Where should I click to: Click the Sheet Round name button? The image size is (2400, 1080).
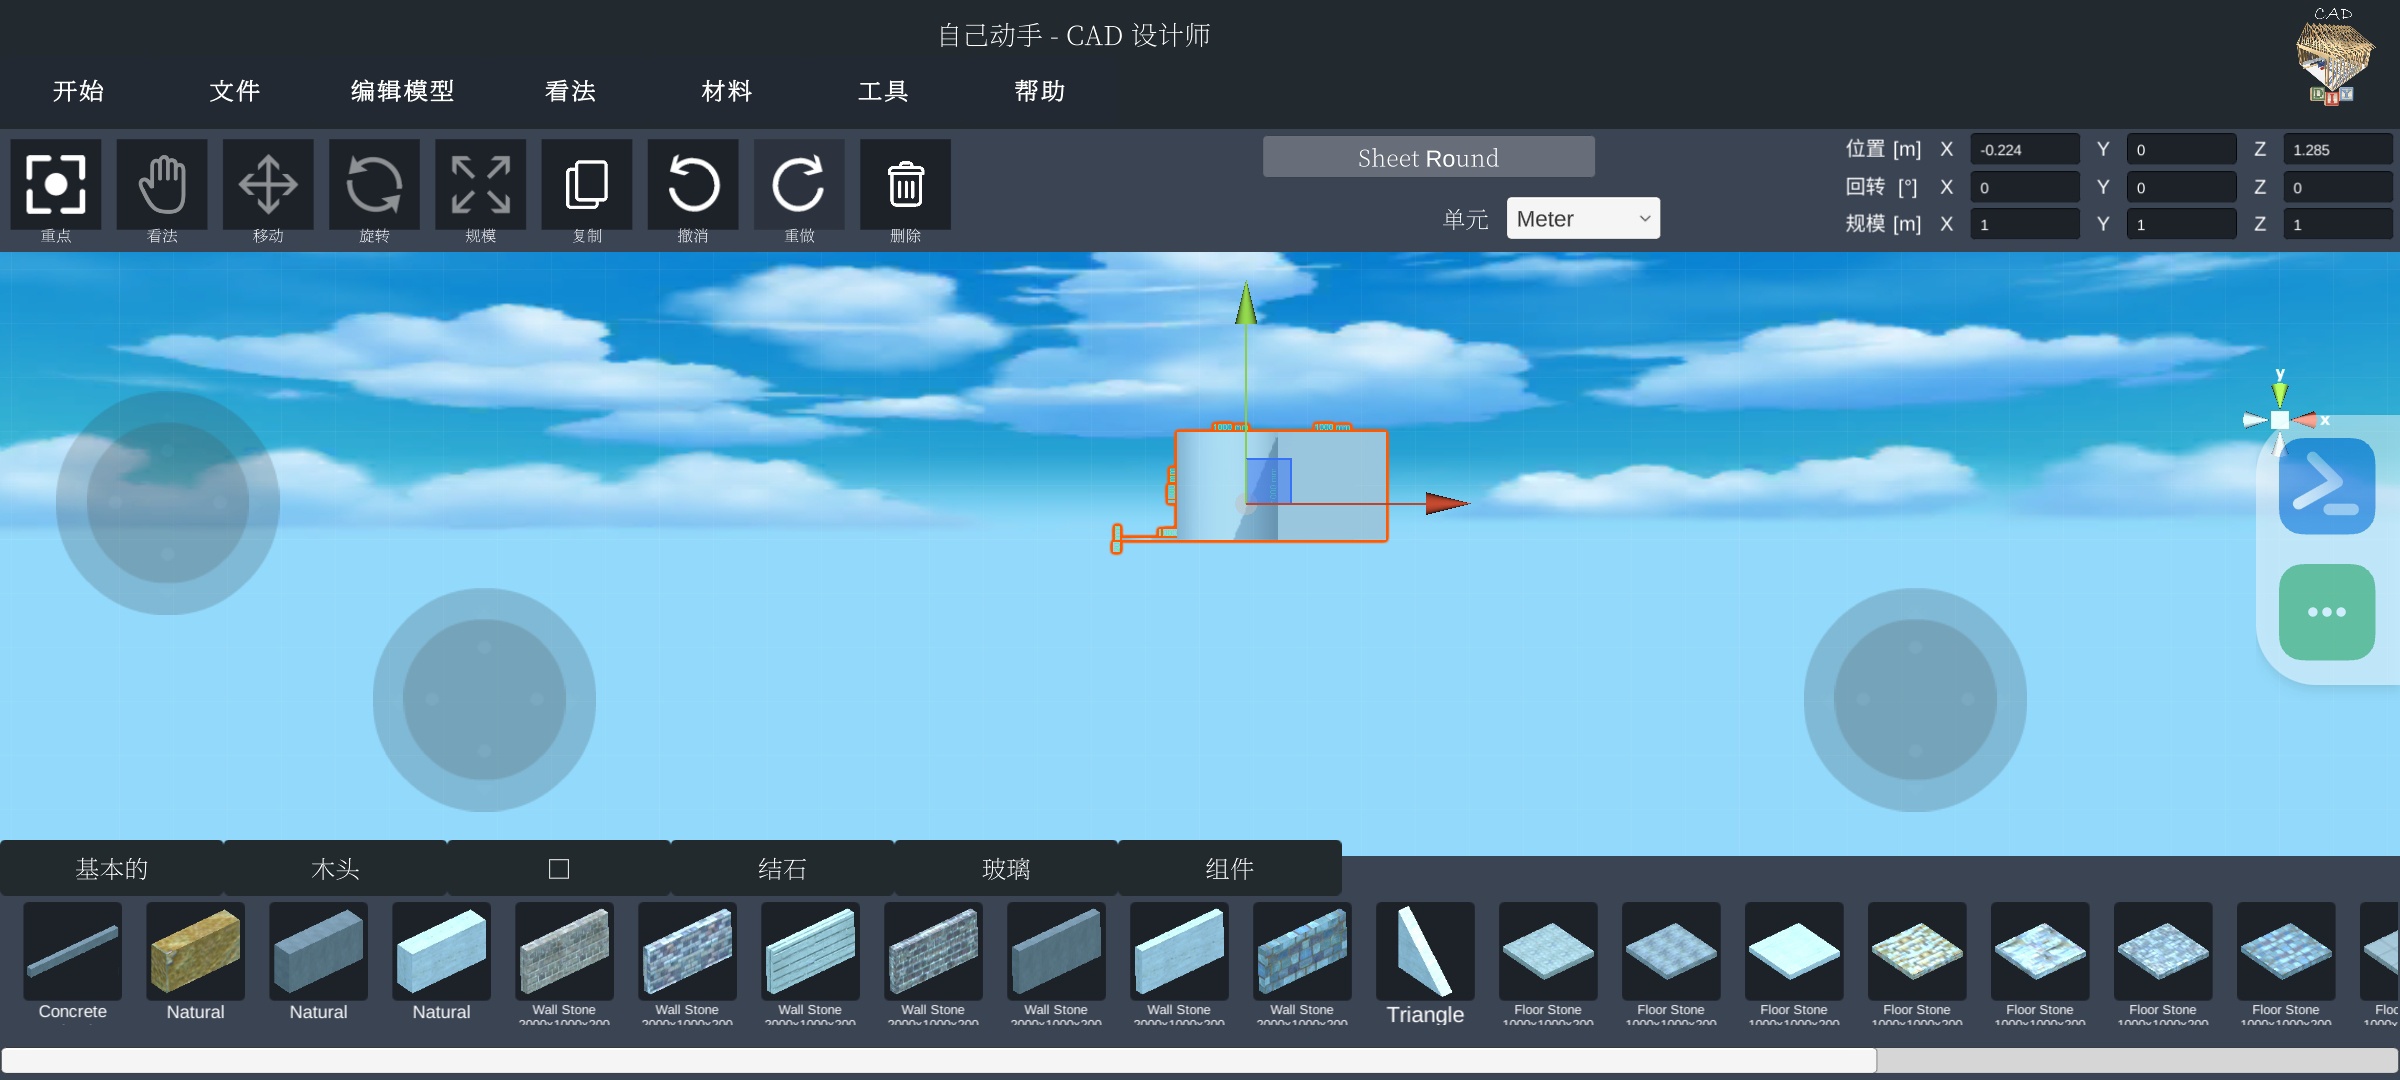coord(1428,158)
